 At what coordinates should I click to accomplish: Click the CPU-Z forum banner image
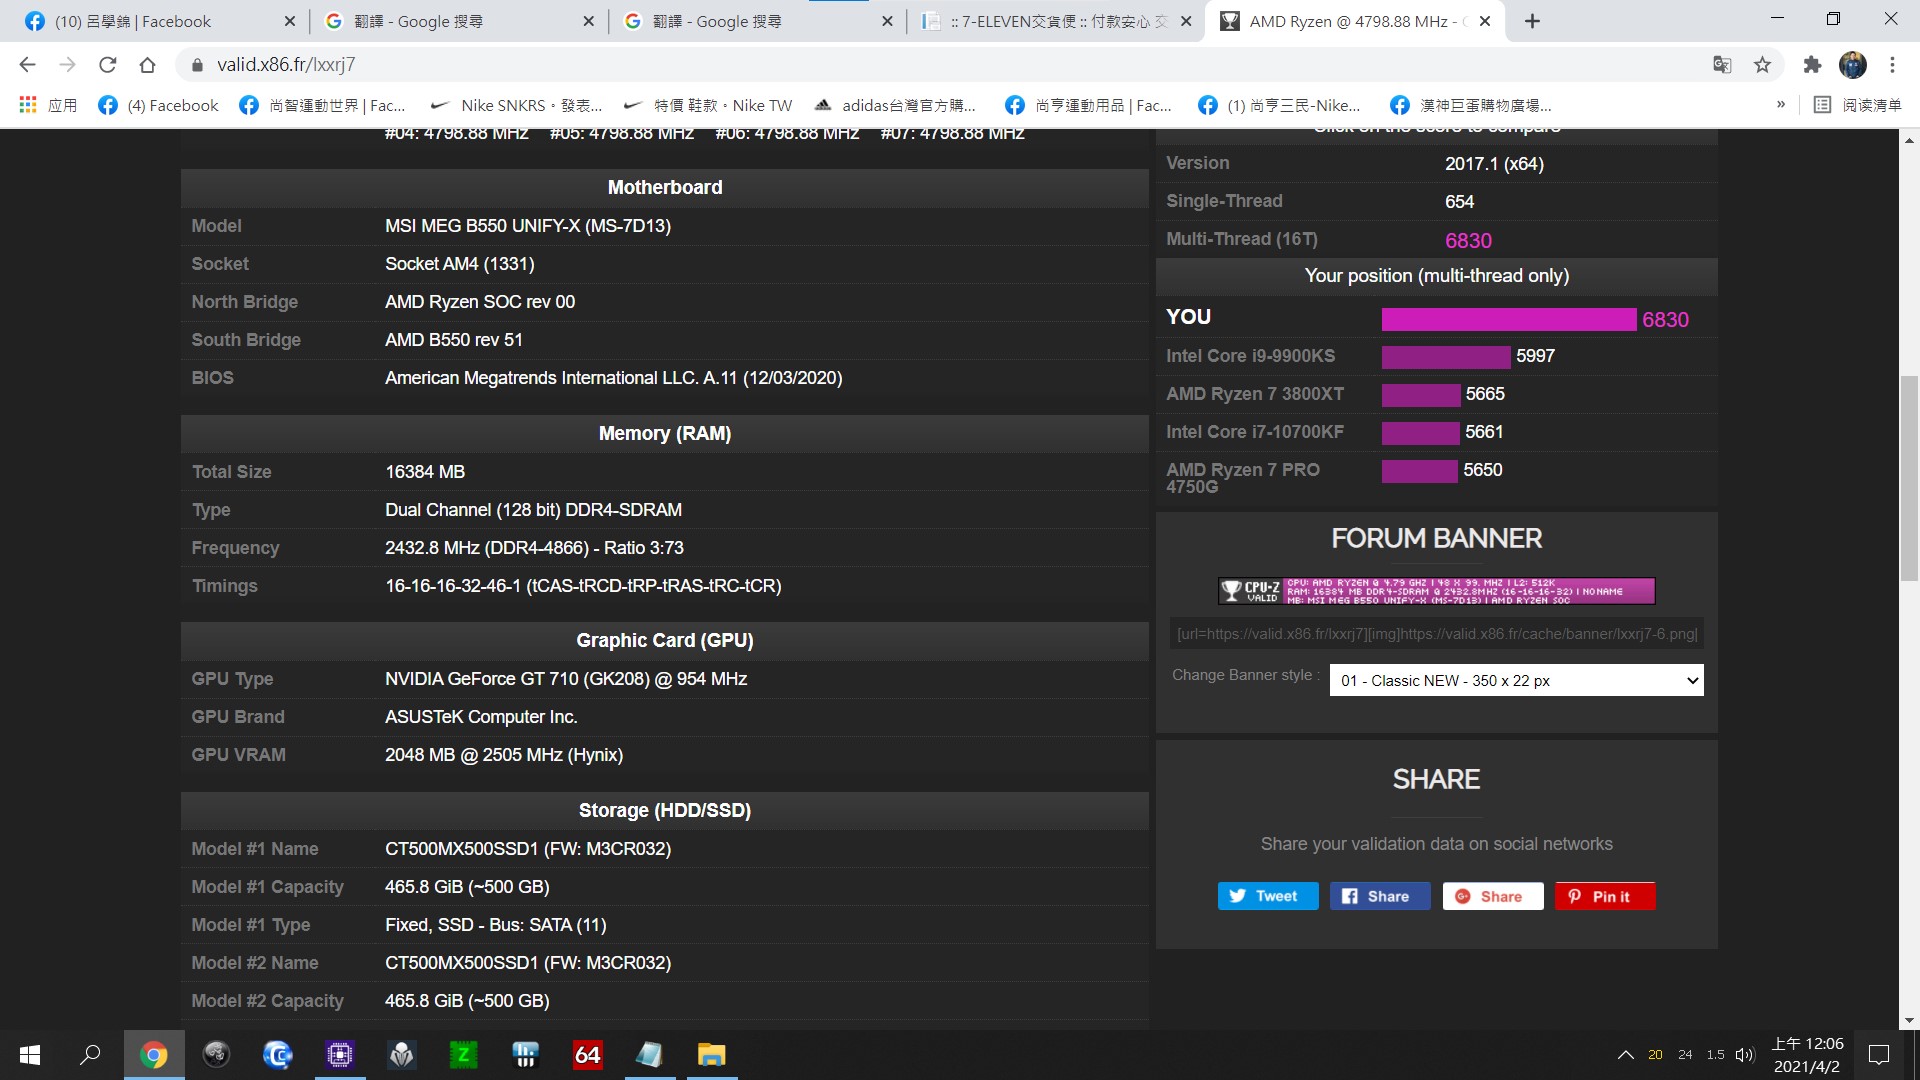pos(1436,591)
